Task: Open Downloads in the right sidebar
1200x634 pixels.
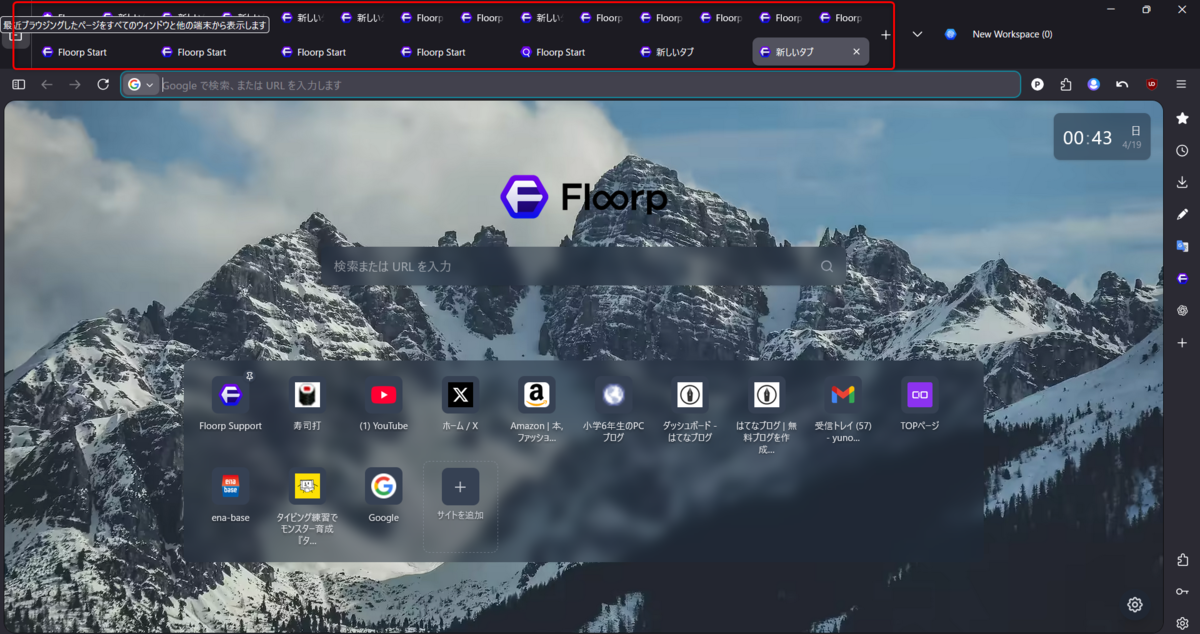Action: [1183, 182]
